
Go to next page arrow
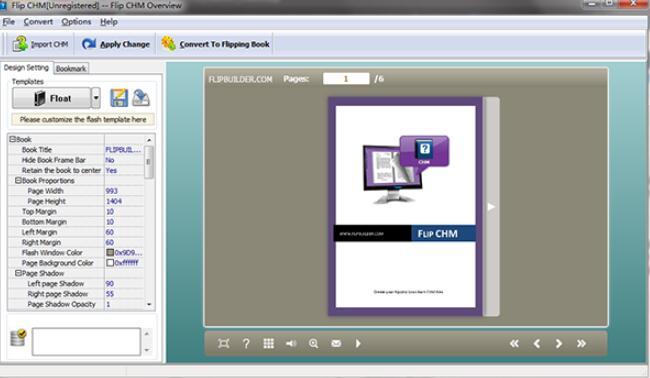[559, 343]
